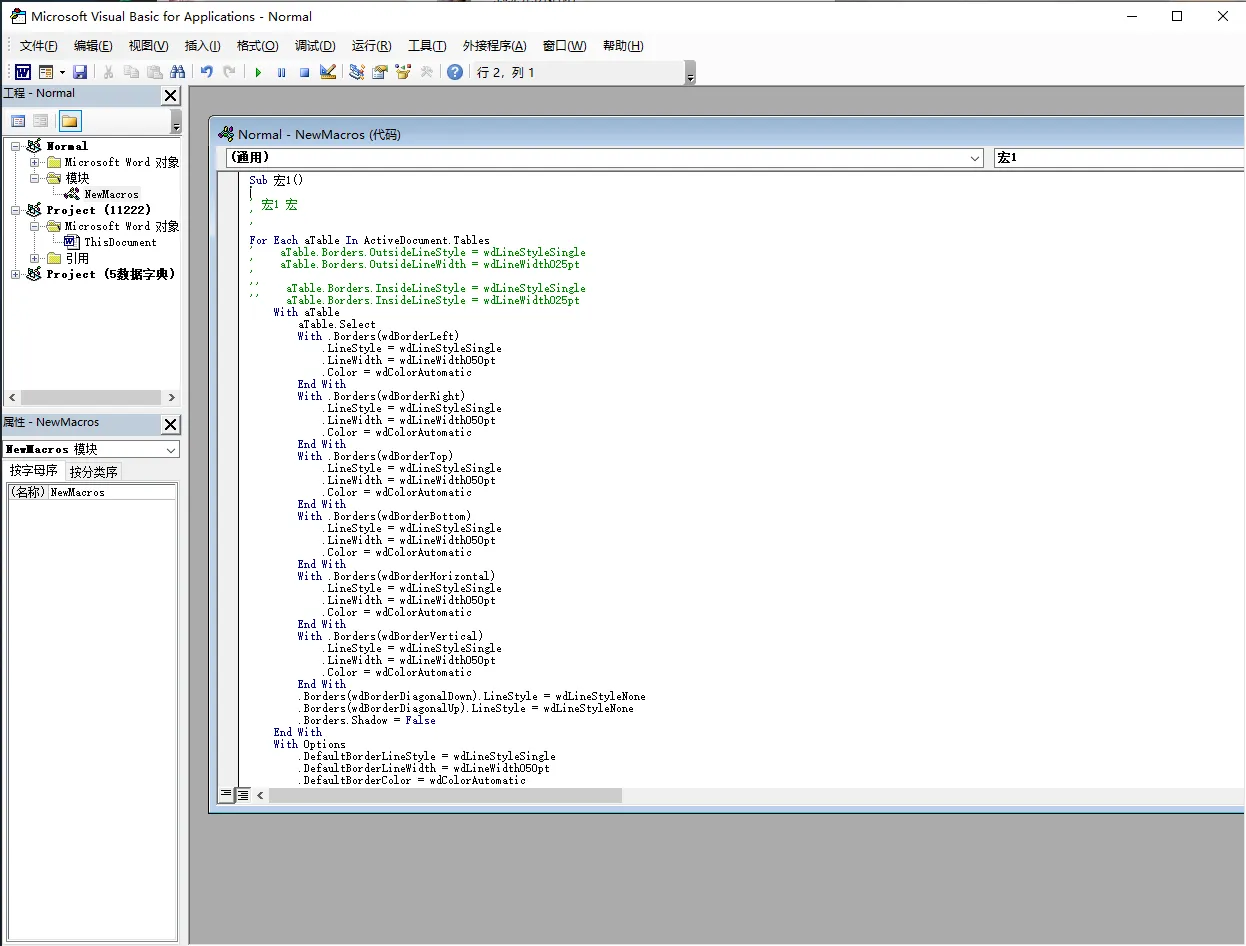The image size is (1246, 946).
Task: Click the Copy toolbar icon
Action: (131, 72)
